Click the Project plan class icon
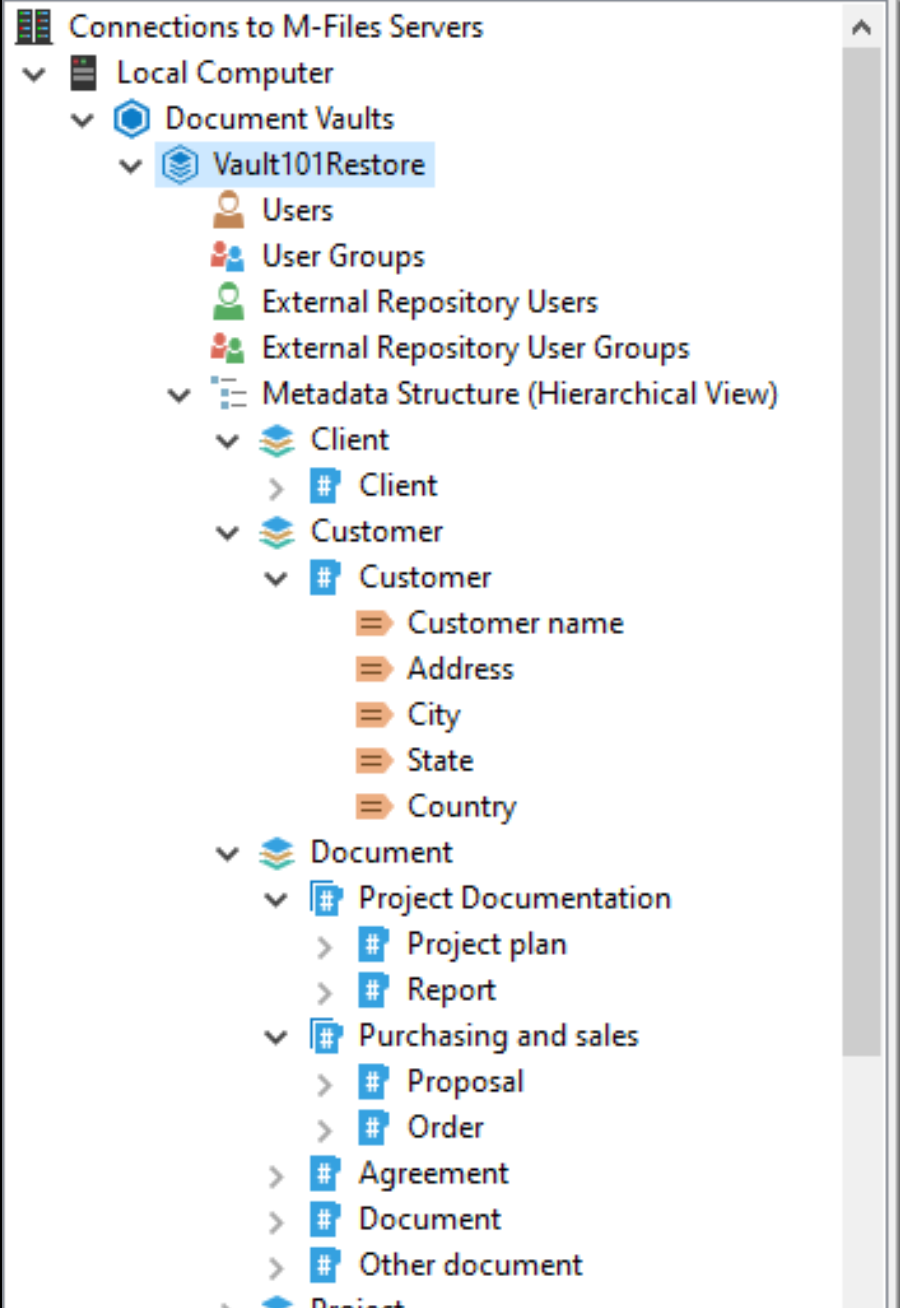Viewport: 900px width, 1308px height. point(373,945)
